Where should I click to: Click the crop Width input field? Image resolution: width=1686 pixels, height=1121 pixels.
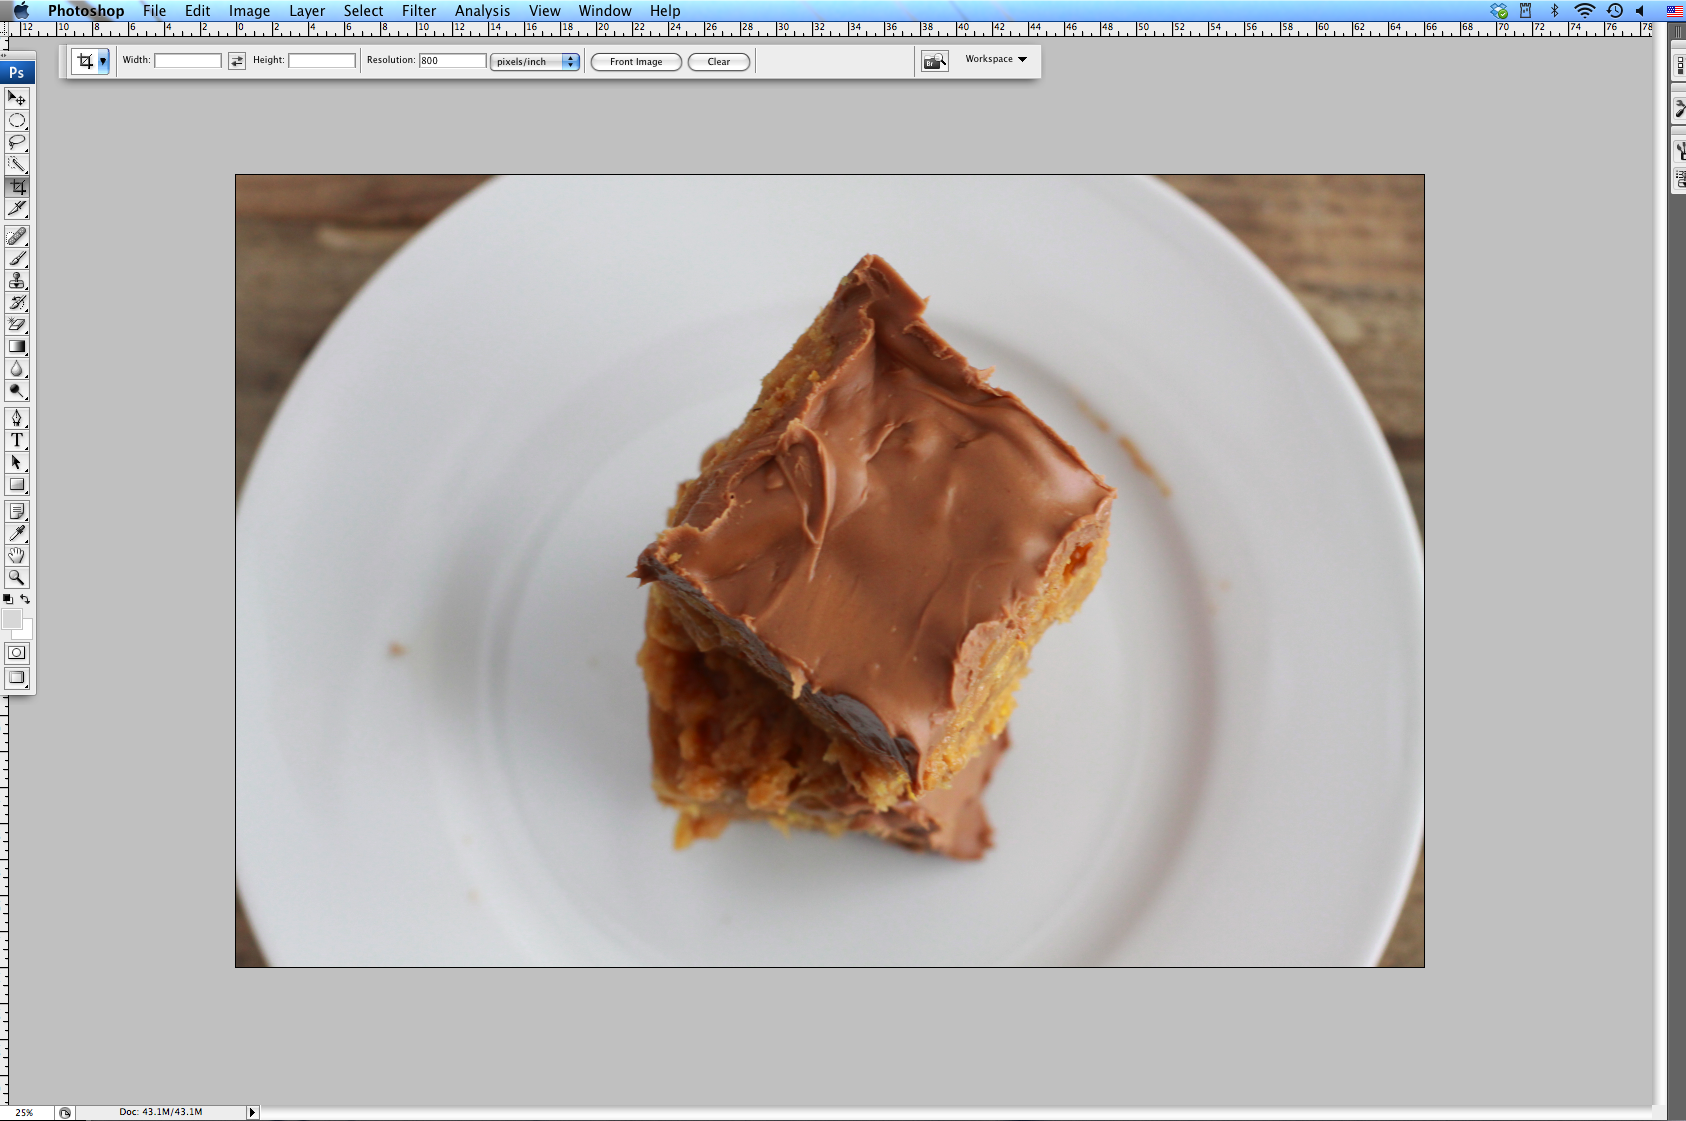[188, 61]
